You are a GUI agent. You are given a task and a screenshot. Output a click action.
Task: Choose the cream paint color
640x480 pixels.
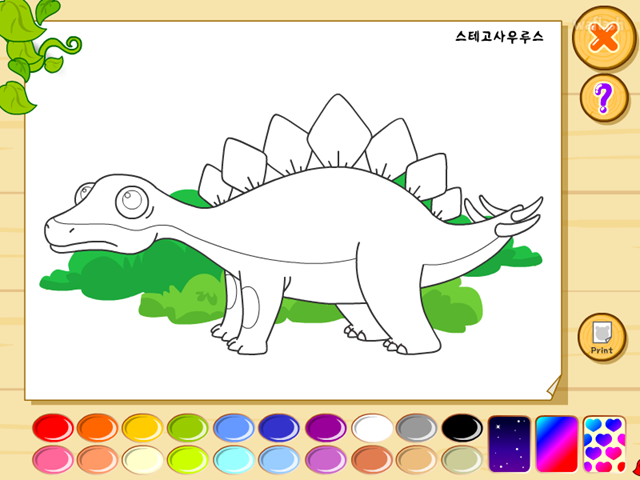(142, 459)
